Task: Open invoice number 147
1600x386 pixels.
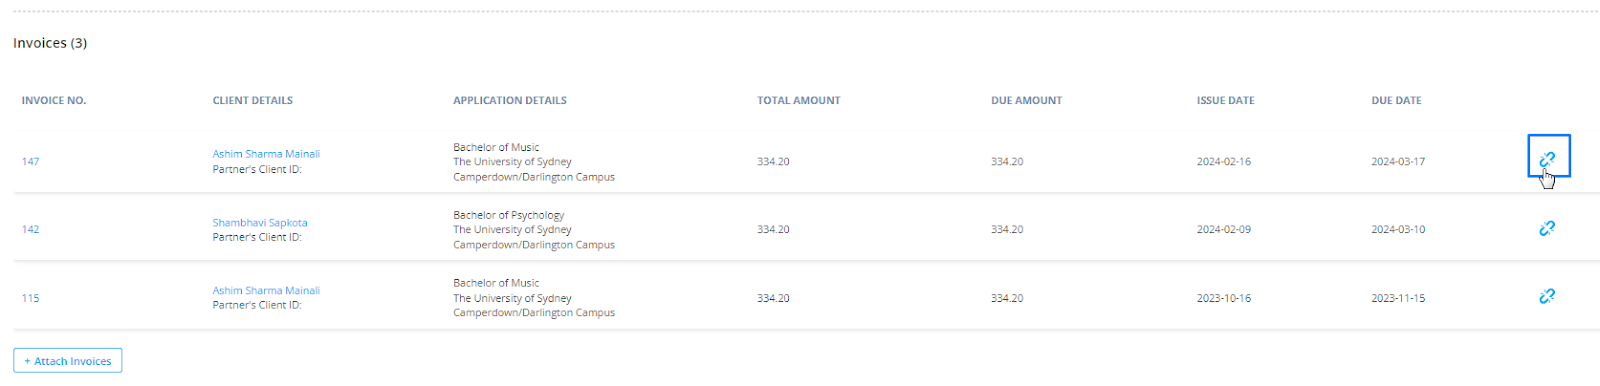Action: click(31, 161)
